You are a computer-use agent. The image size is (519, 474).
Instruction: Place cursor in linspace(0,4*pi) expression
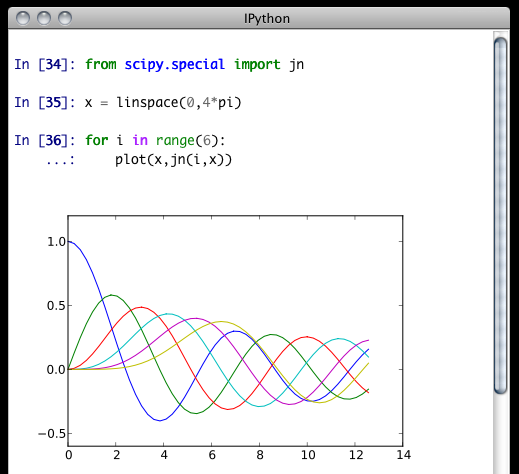pyautogui.click(x=179, y=103)
